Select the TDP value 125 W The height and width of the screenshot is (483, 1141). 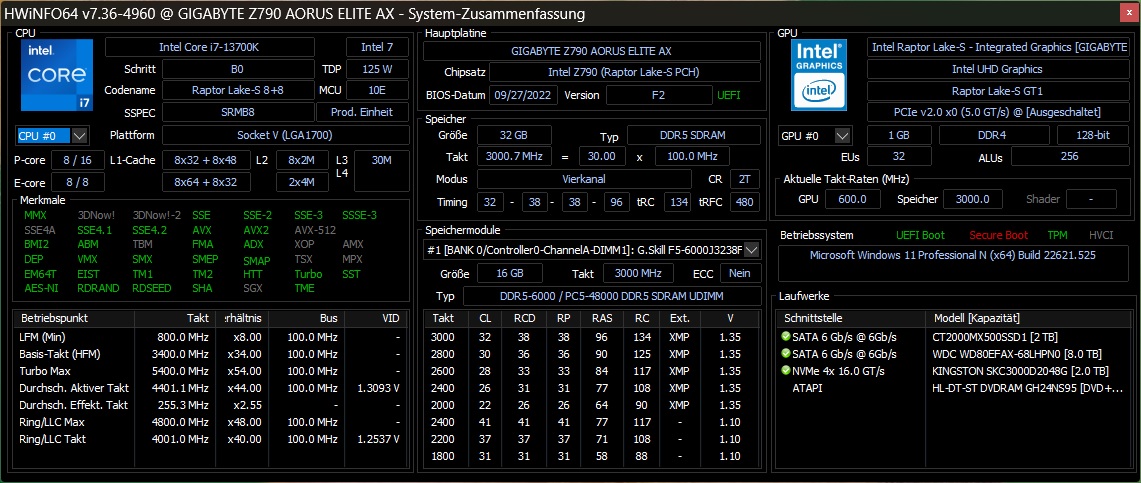tap(377, 70)
